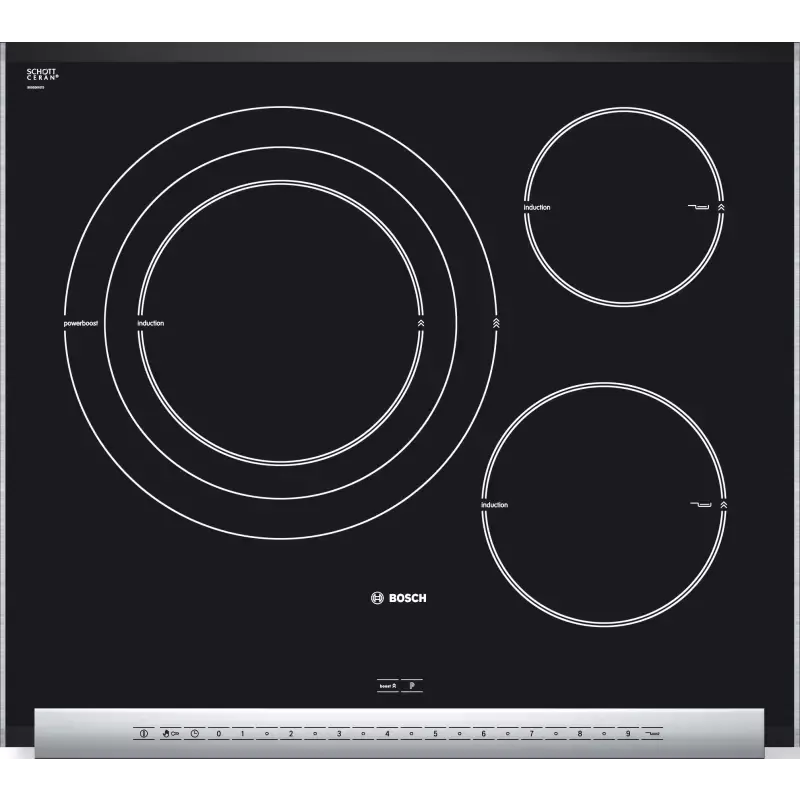Set power level 0 on the strip
The image size is (800, 800).
coord(218,733)
